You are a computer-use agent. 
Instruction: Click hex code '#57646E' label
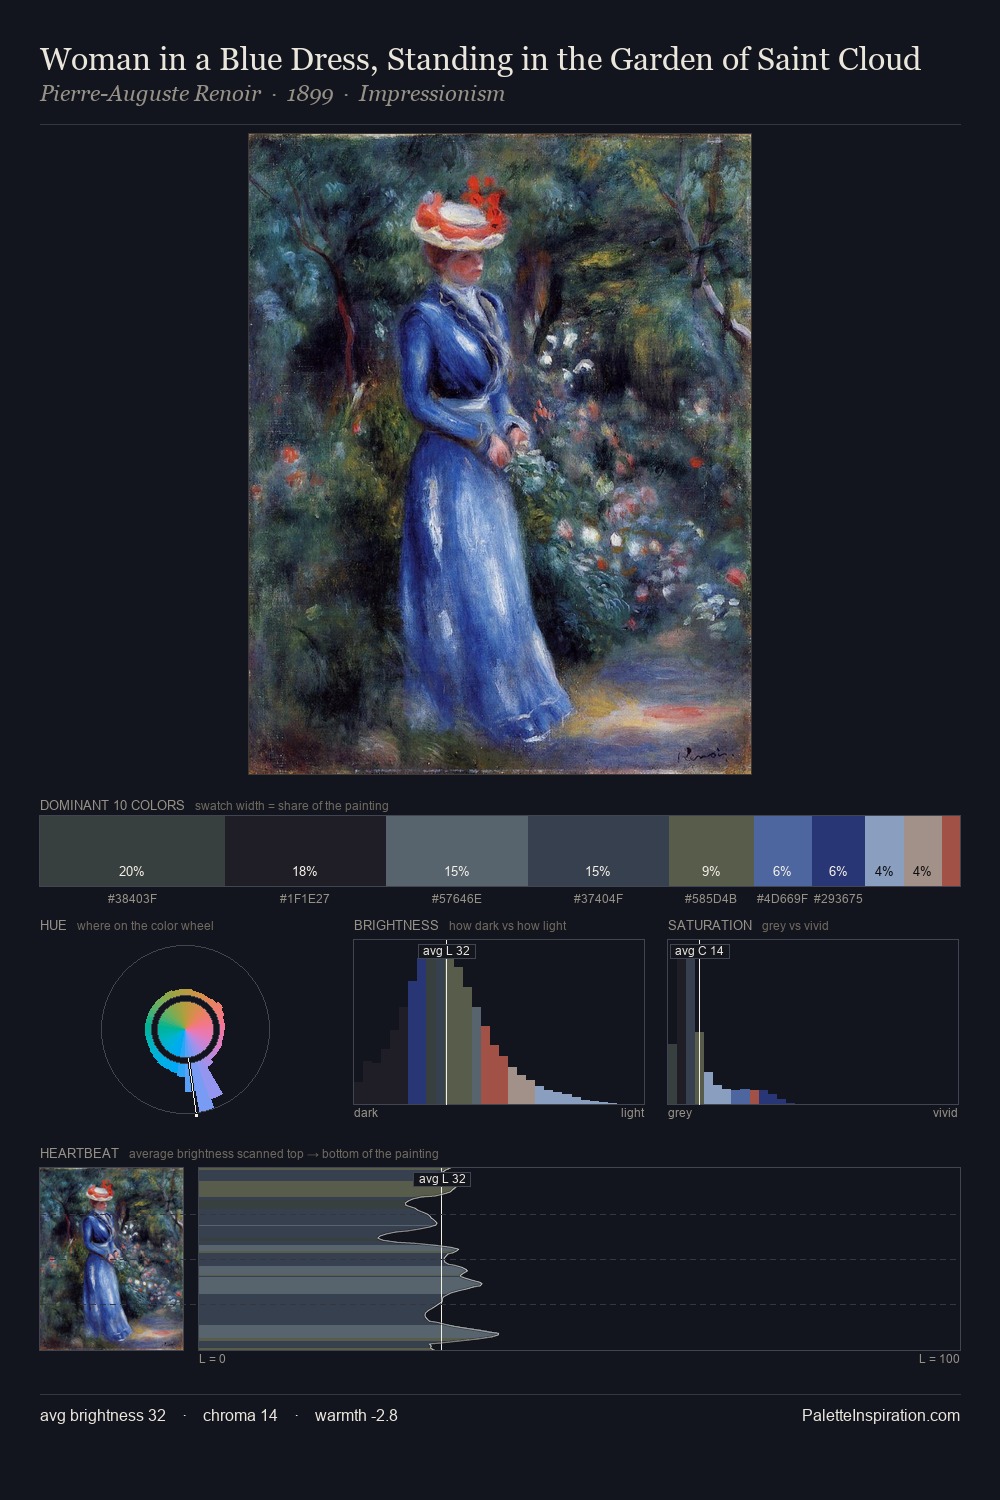(457, 899)
